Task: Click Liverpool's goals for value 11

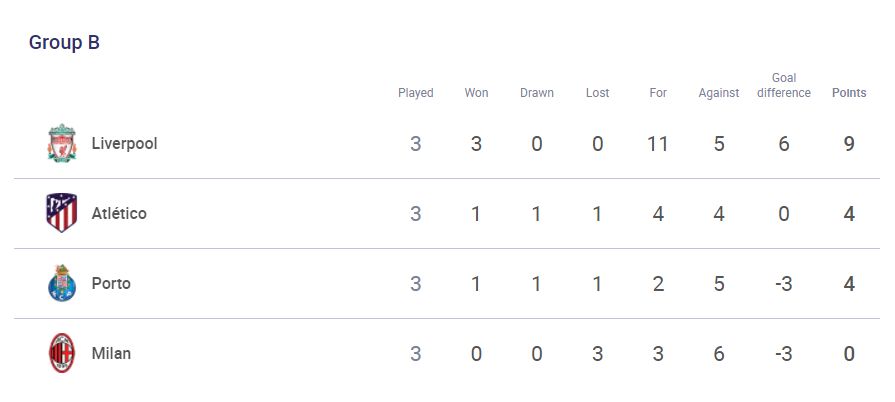Action: pos(658,144)
